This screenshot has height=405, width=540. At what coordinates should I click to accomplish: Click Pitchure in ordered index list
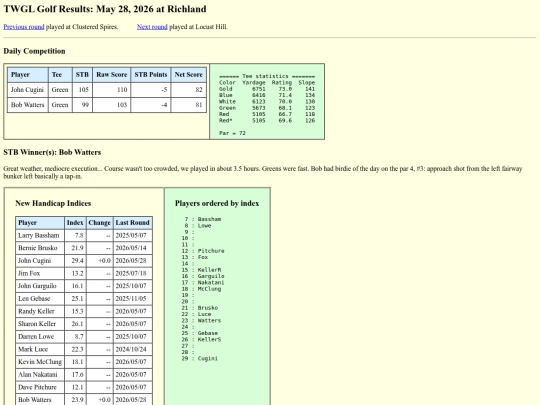(211, 251)
